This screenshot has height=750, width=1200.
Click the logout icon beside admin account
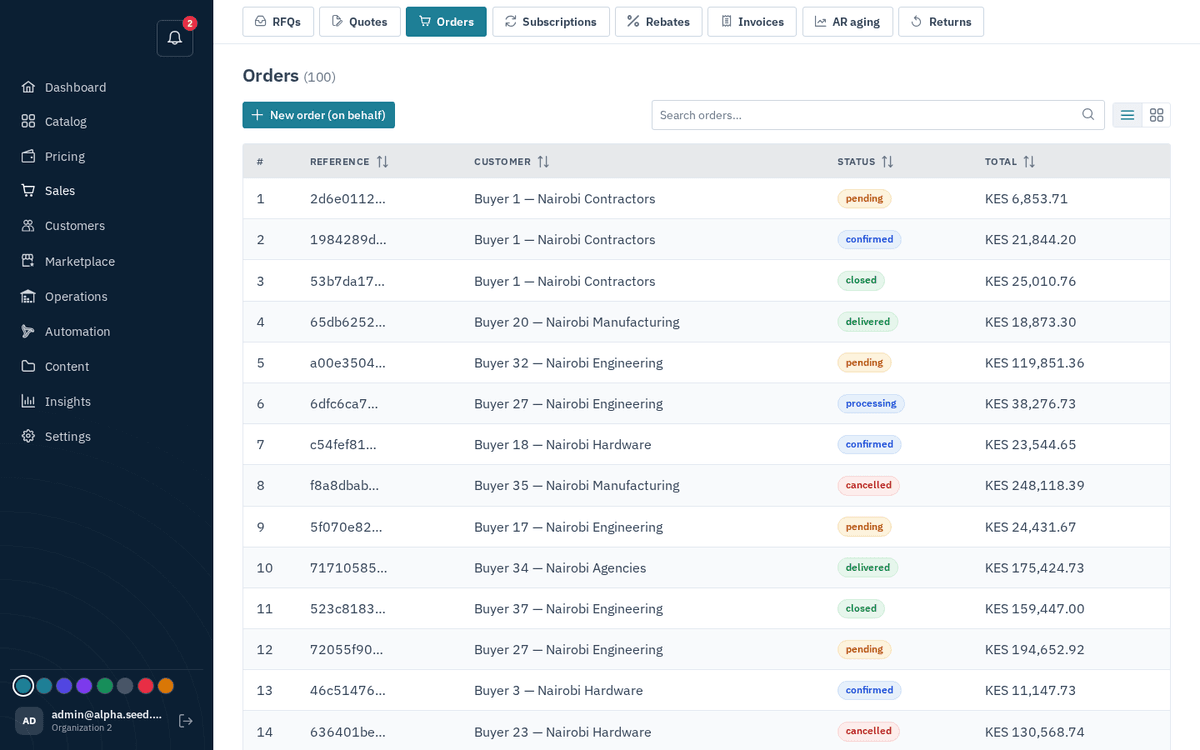click(x=185, y=720)
